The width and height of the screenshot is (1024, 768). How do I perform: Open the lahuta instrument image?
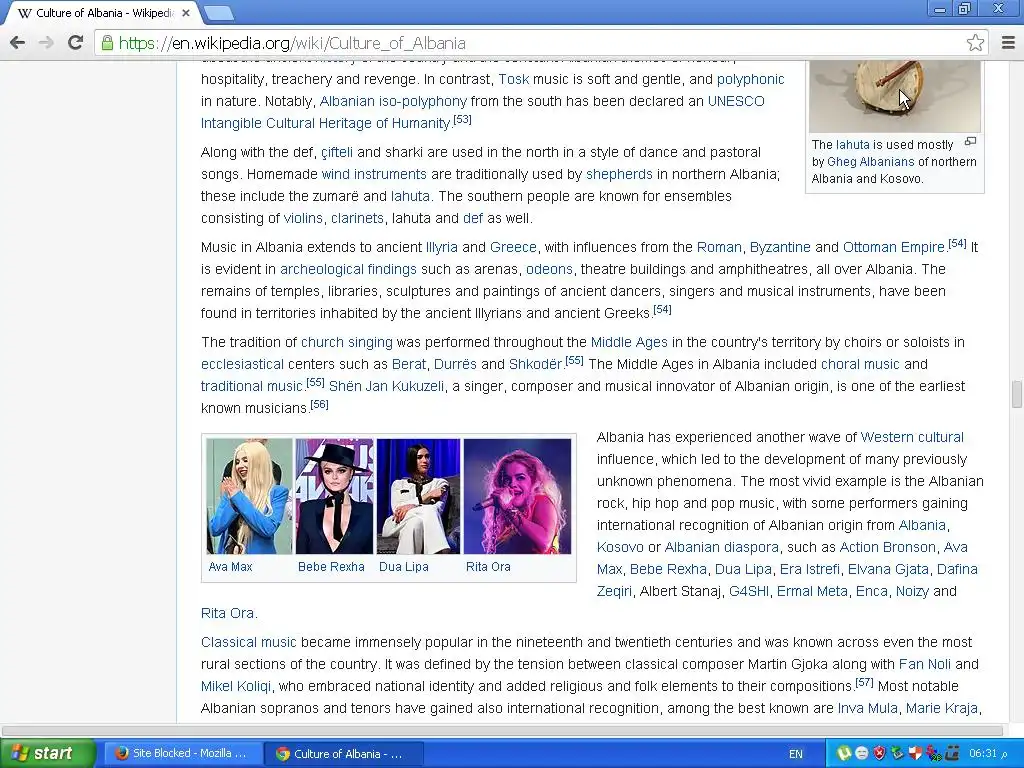pos(895,97)
